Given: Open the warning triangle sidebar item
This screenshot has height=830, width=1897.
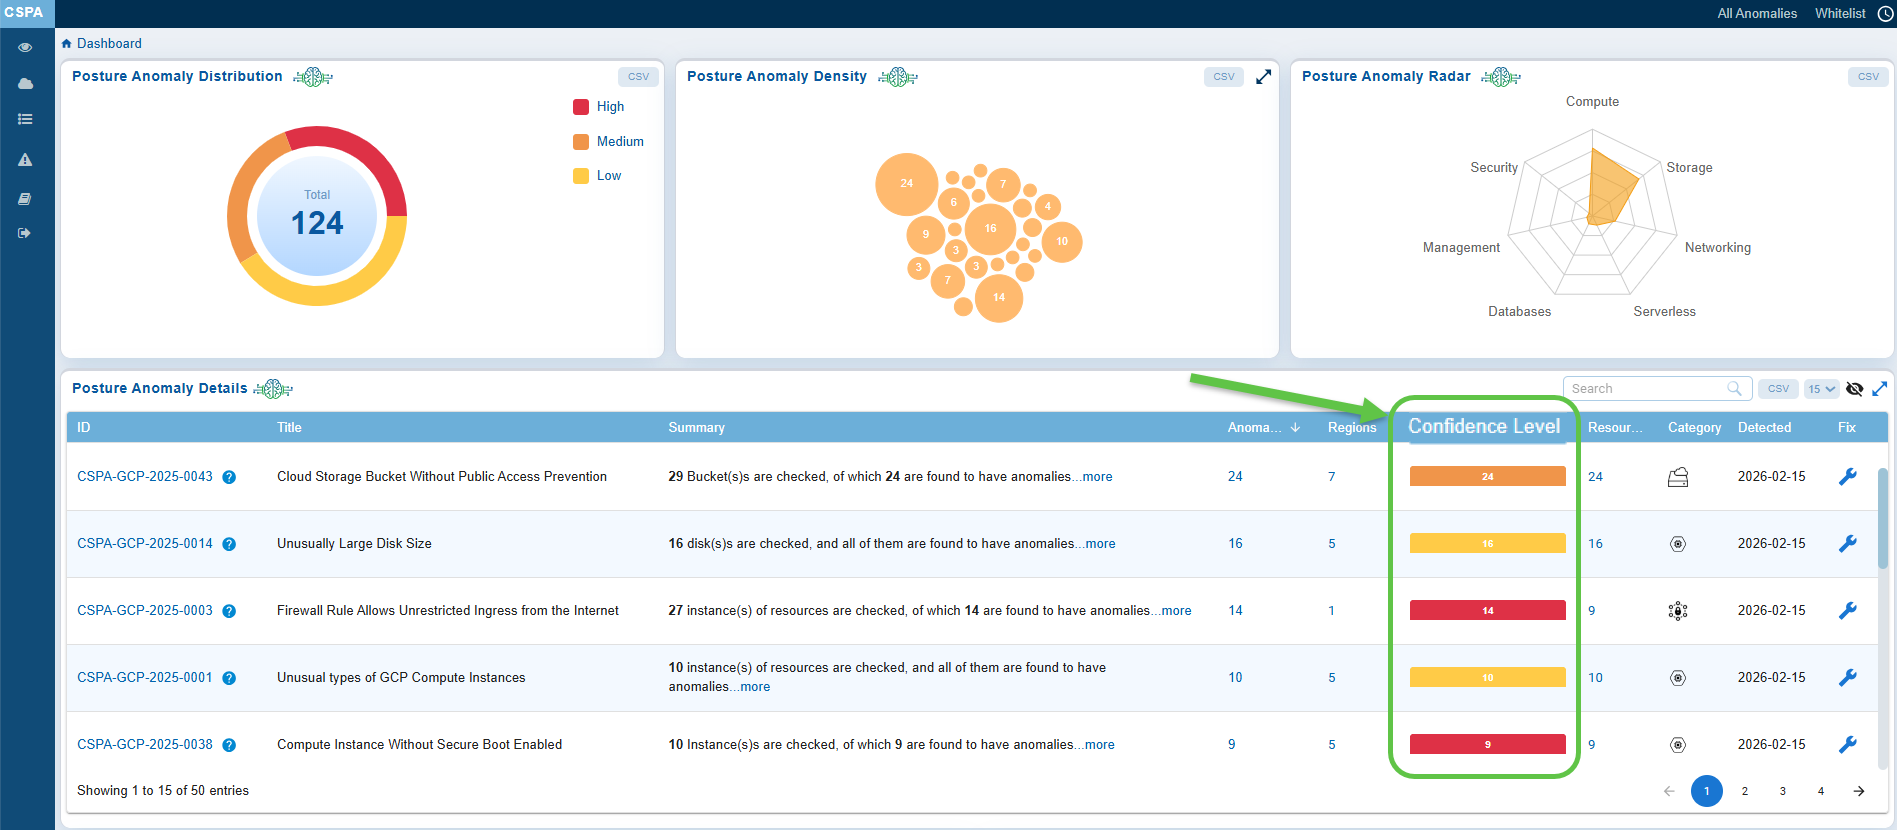Looking at the screenshot, I should tap(25, 160).
